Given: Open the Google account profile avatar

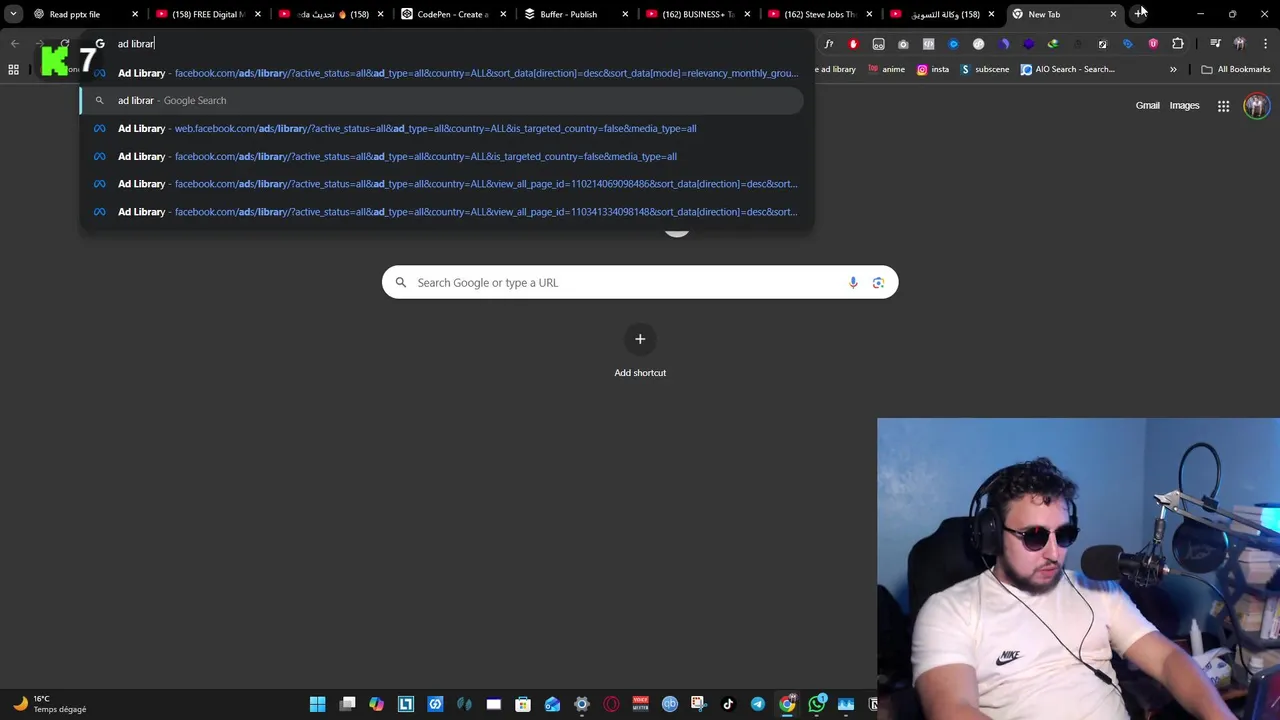Looking at the screenshot, I should tap(1256, 106).
